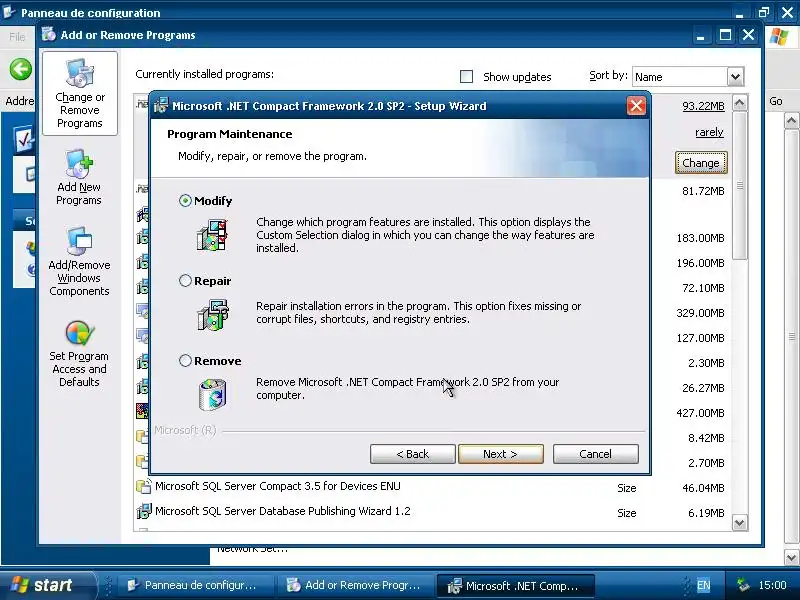
Task: Click the program list scrollbar thumb
Action: click(x=740, y=186)
